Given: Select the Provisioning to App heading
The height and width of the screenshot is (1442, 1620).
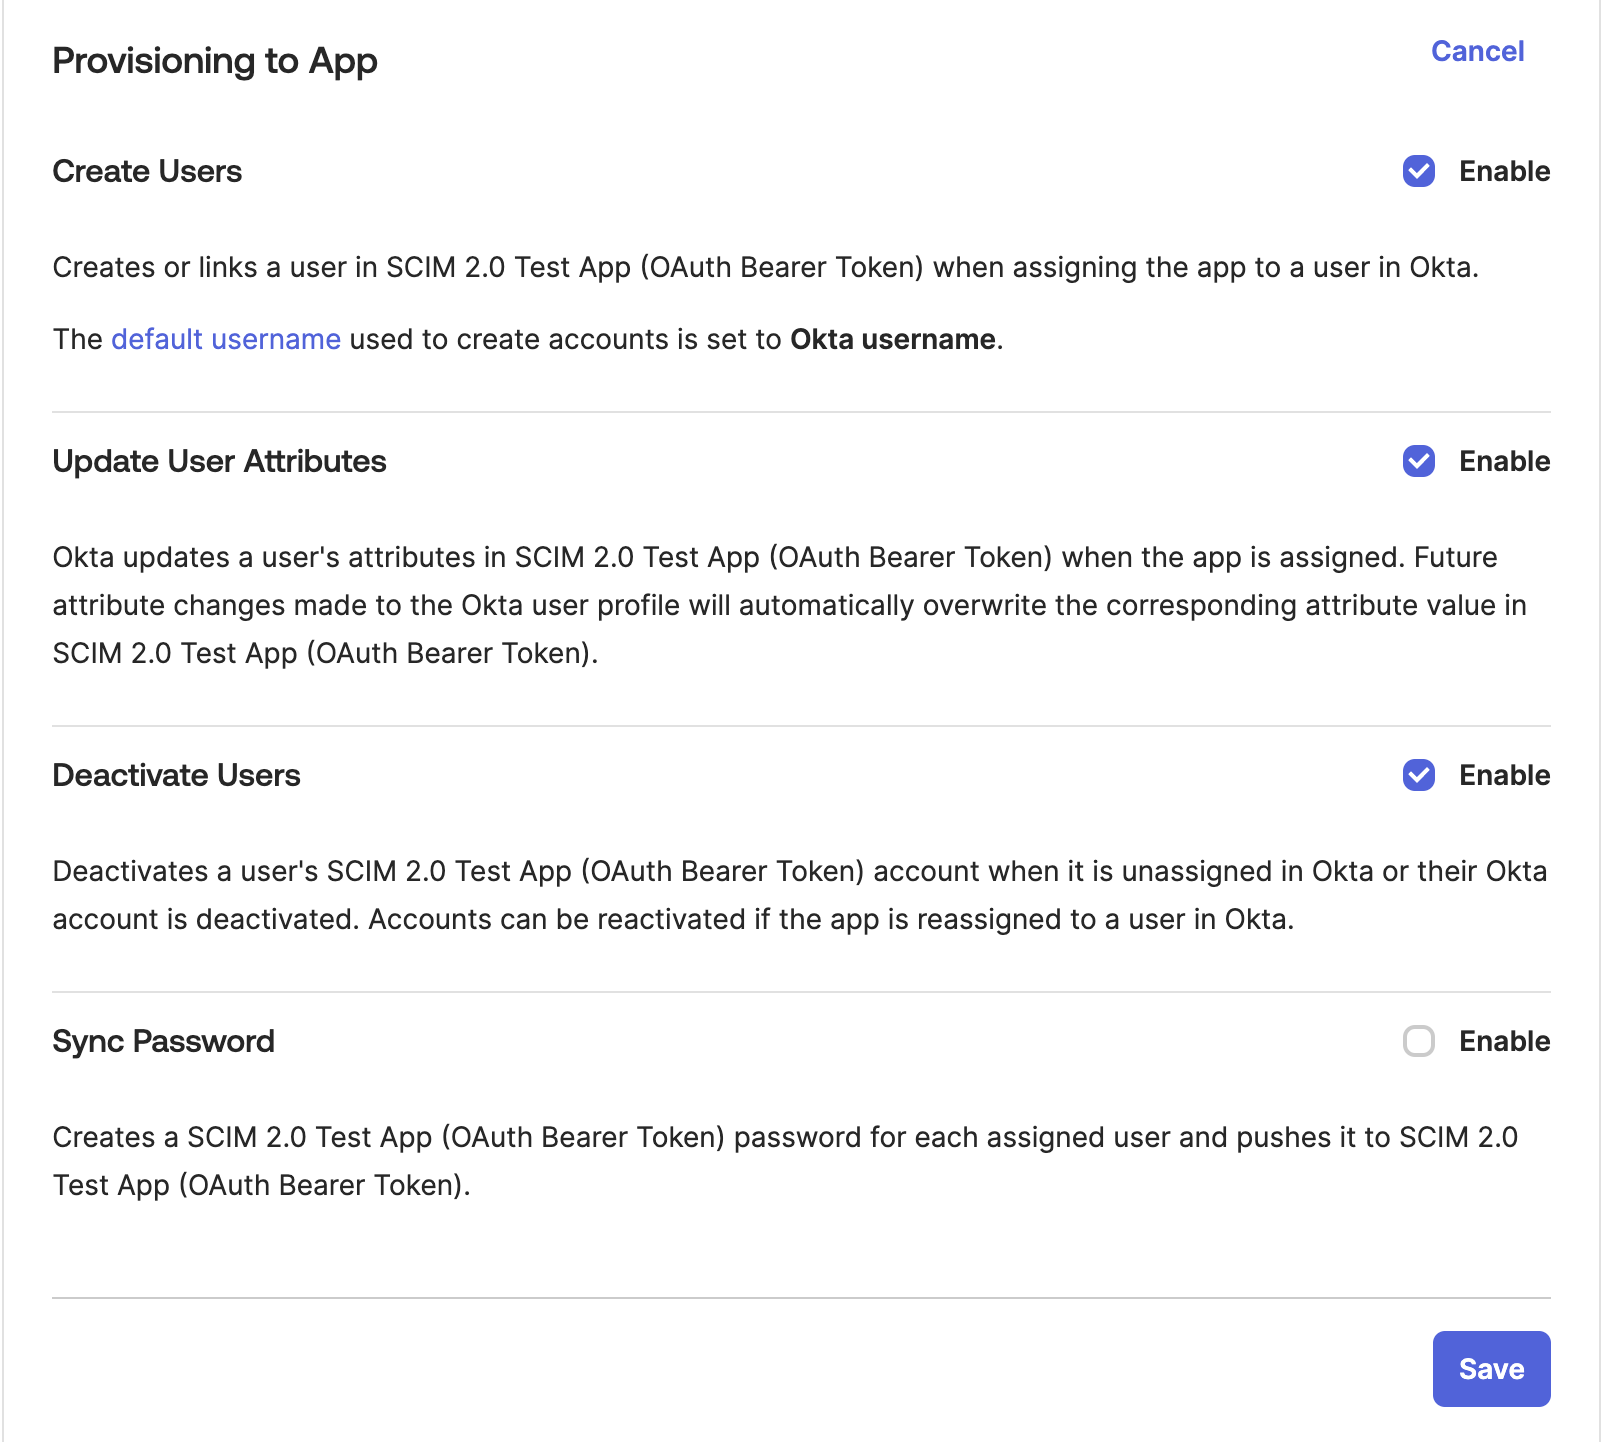Looking at the screenshot, I should pyautogui.click(x=216, y=61).
